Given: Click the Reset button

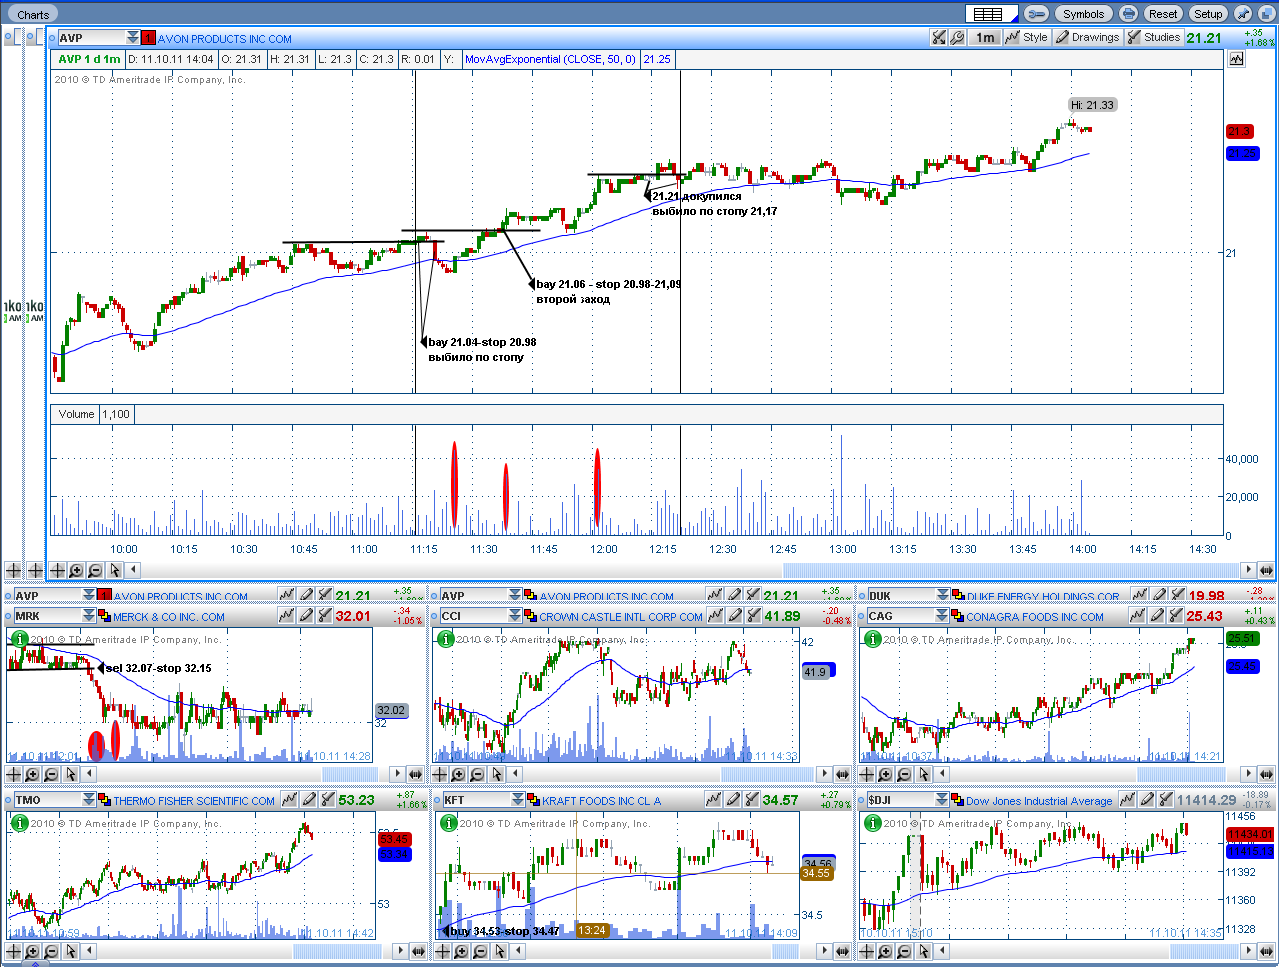Looking at the screenshot, I should pos(1163,14).
